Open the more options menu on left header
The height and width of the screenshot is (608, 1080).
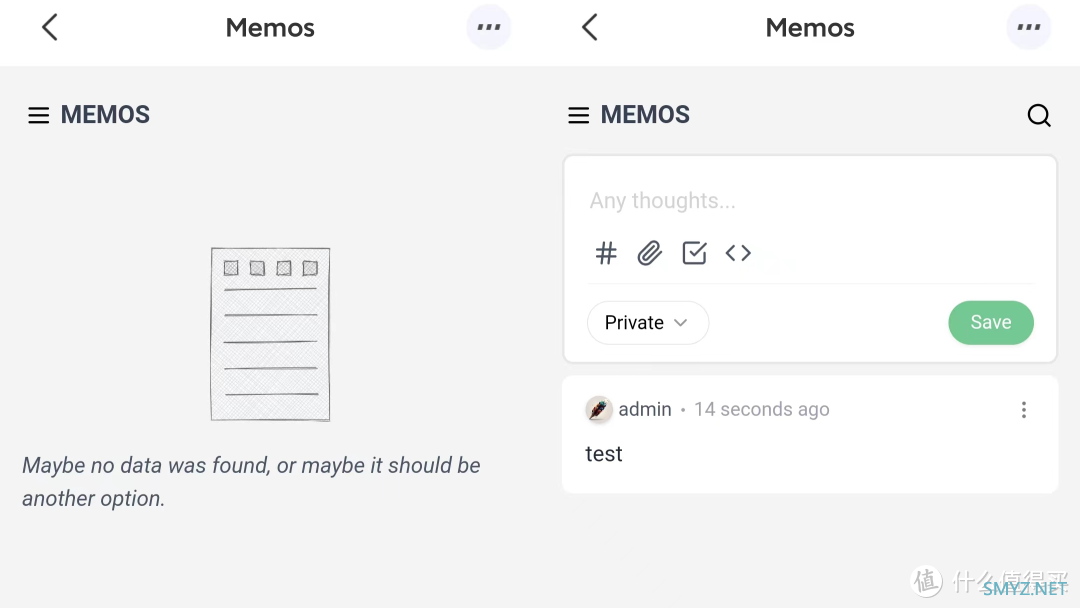tap(489, 28)
